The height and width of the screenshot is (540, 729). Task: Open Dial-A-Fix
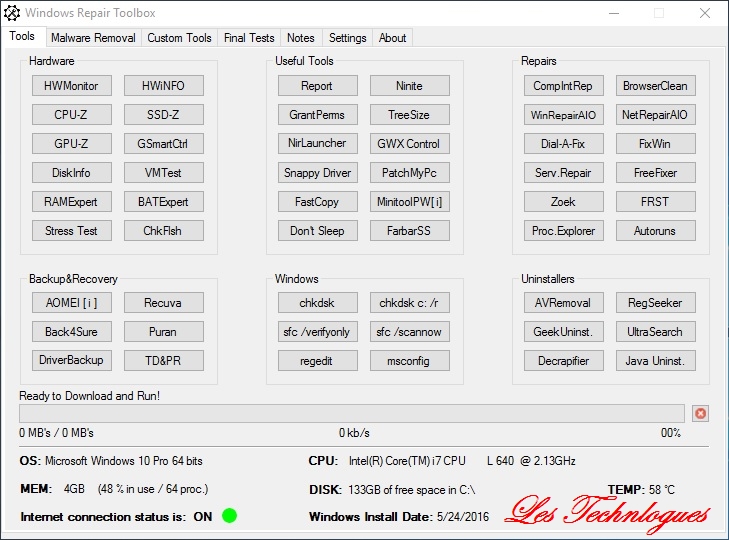coord(563,144)
